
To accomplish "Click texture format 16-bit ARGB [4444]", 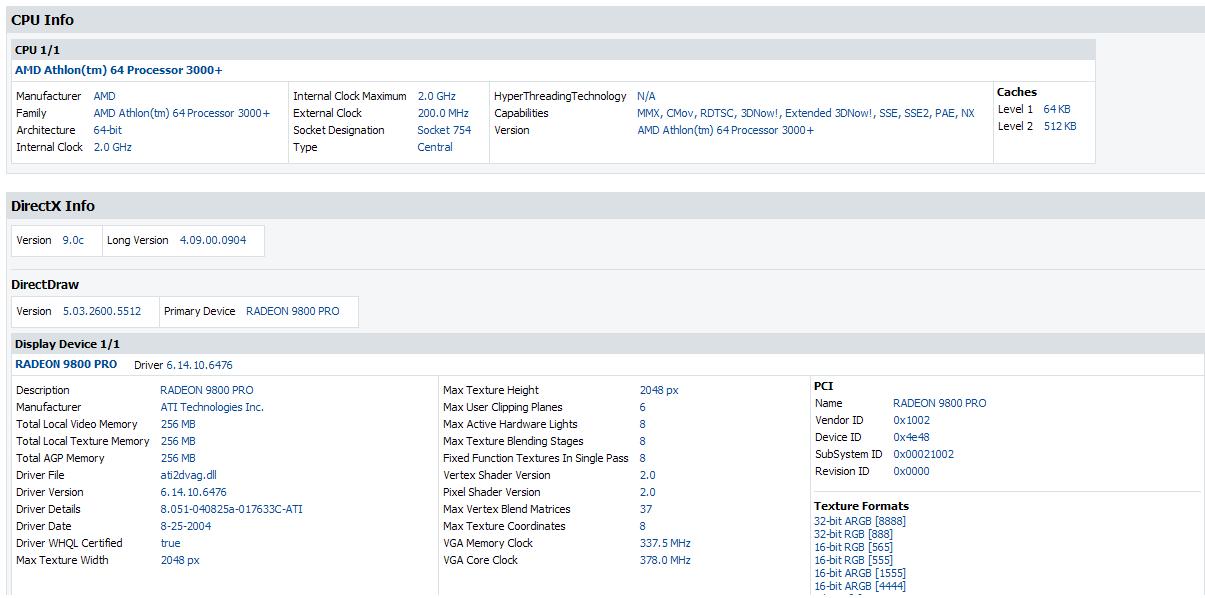I will pyautogui.click(x=860, y=586).
